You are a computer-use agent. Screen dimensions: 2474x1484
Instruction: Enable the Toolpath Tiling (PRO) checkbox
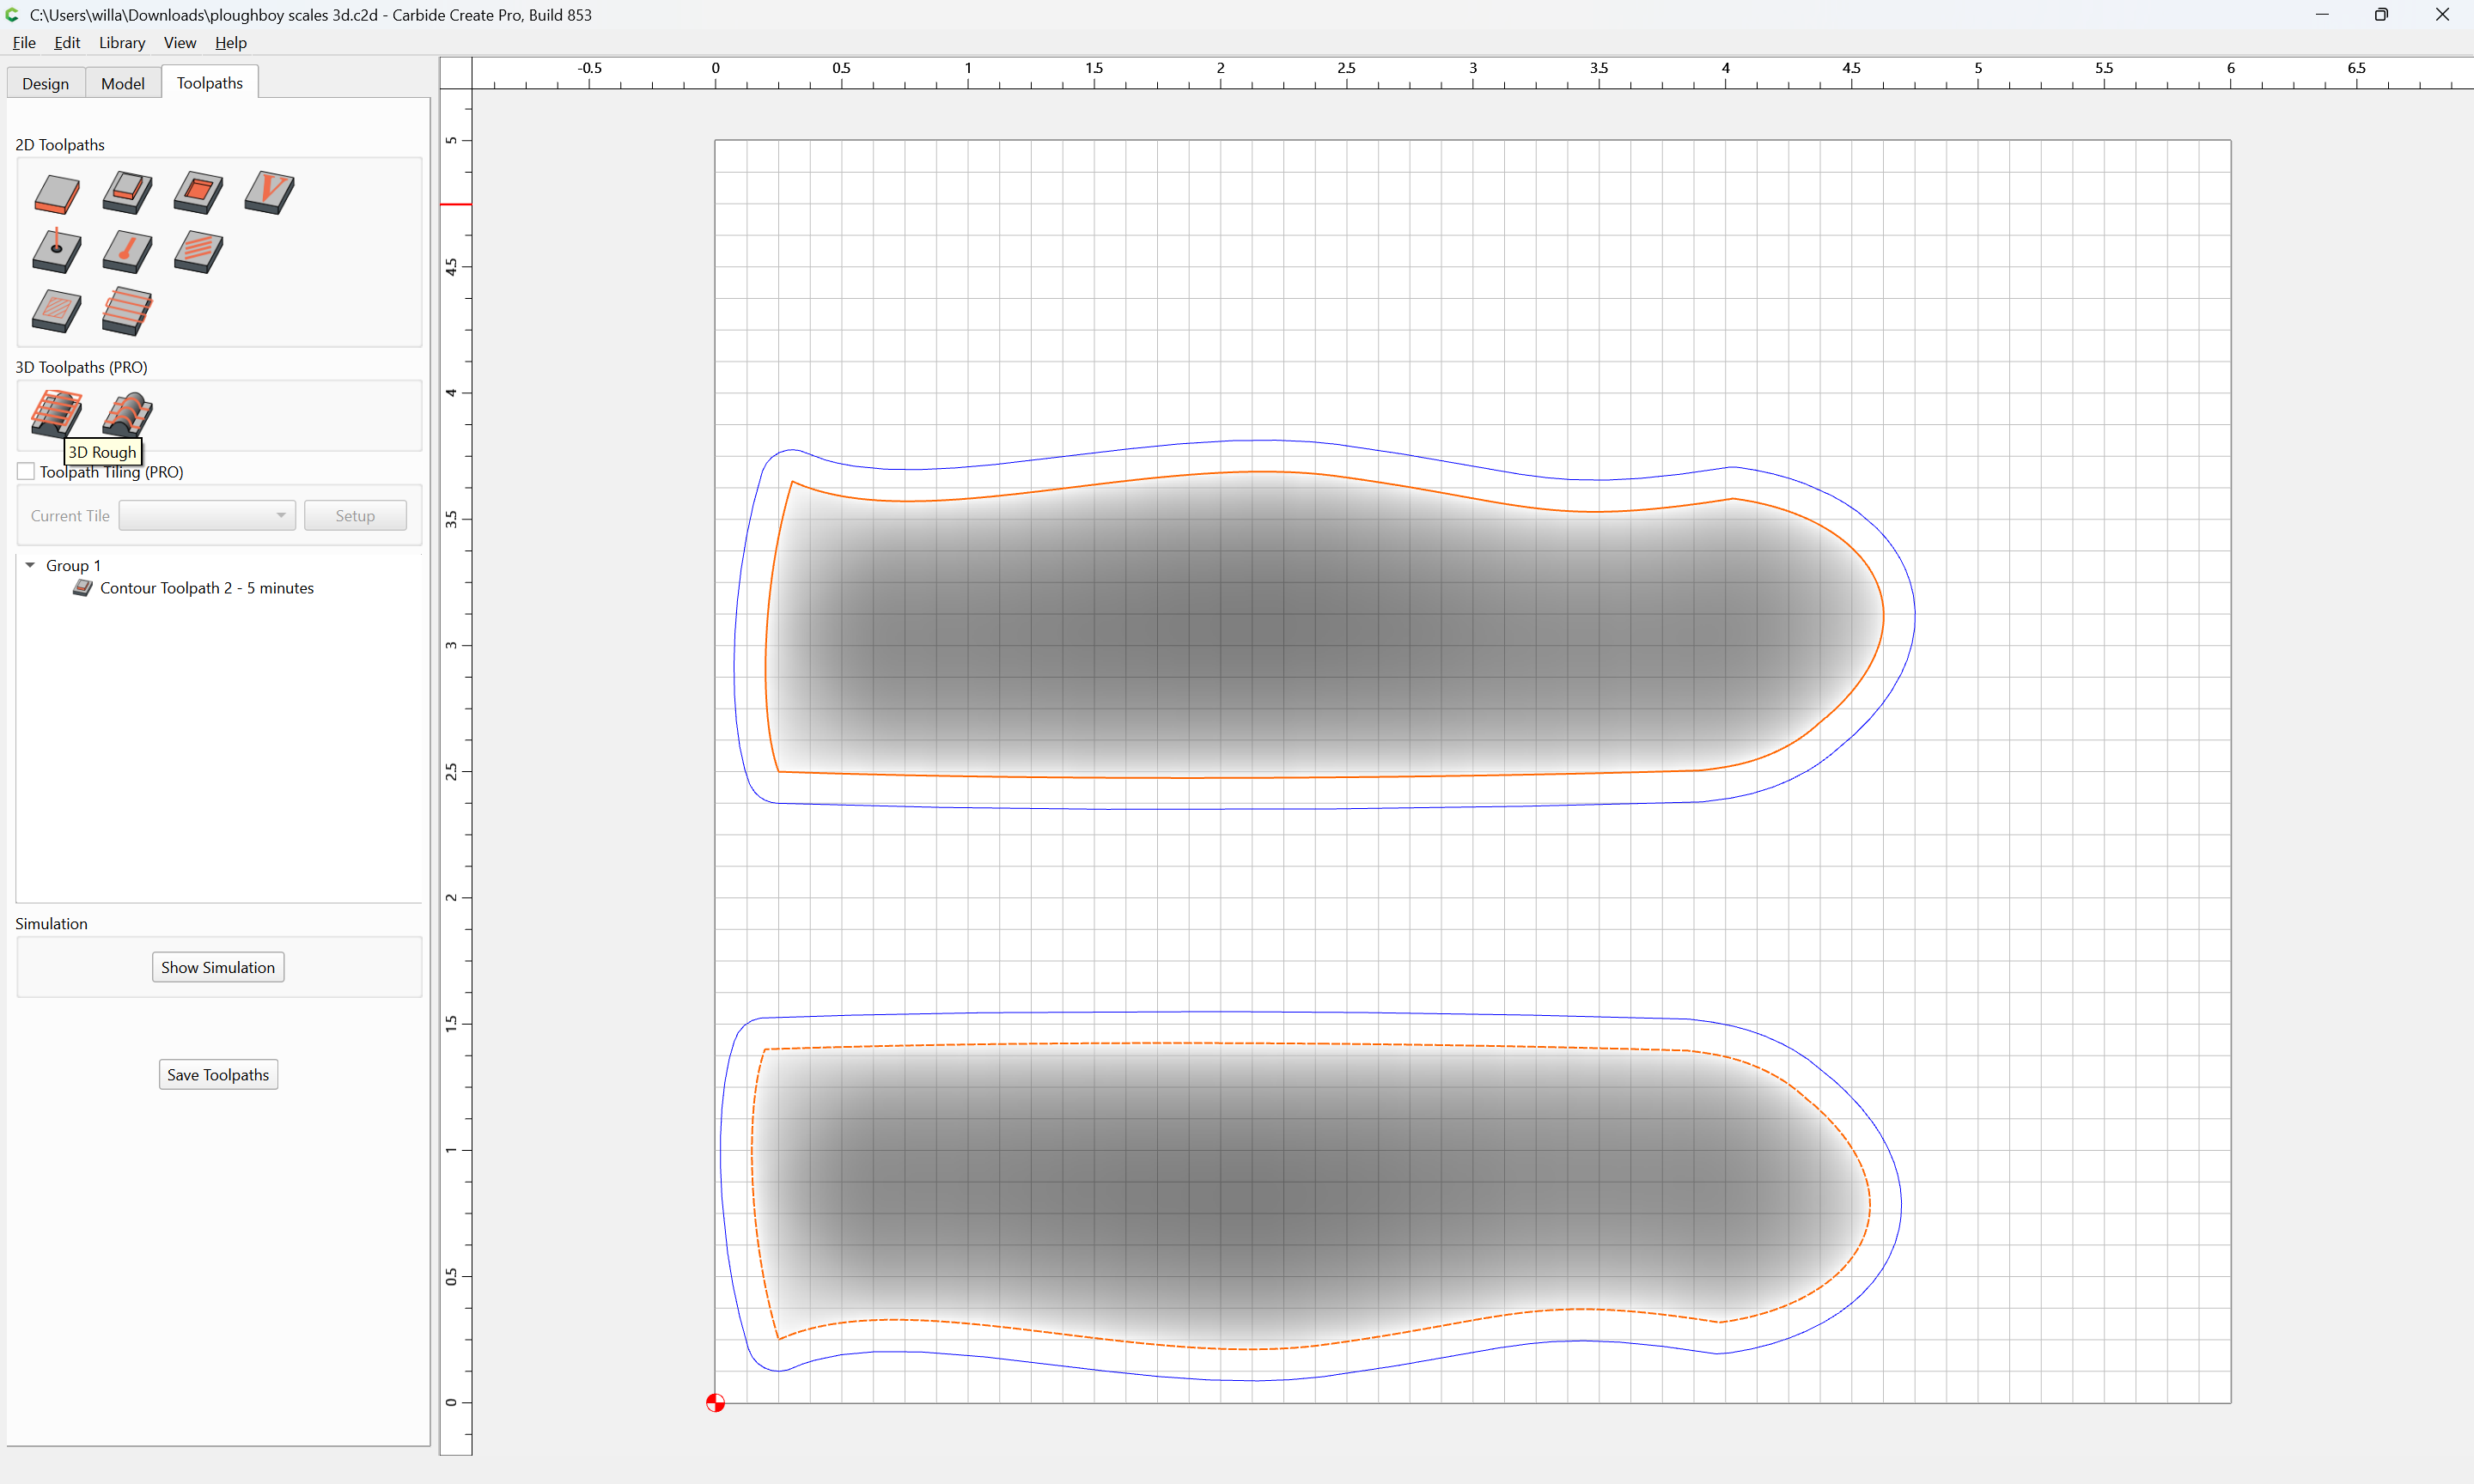[x=26, y=471]
